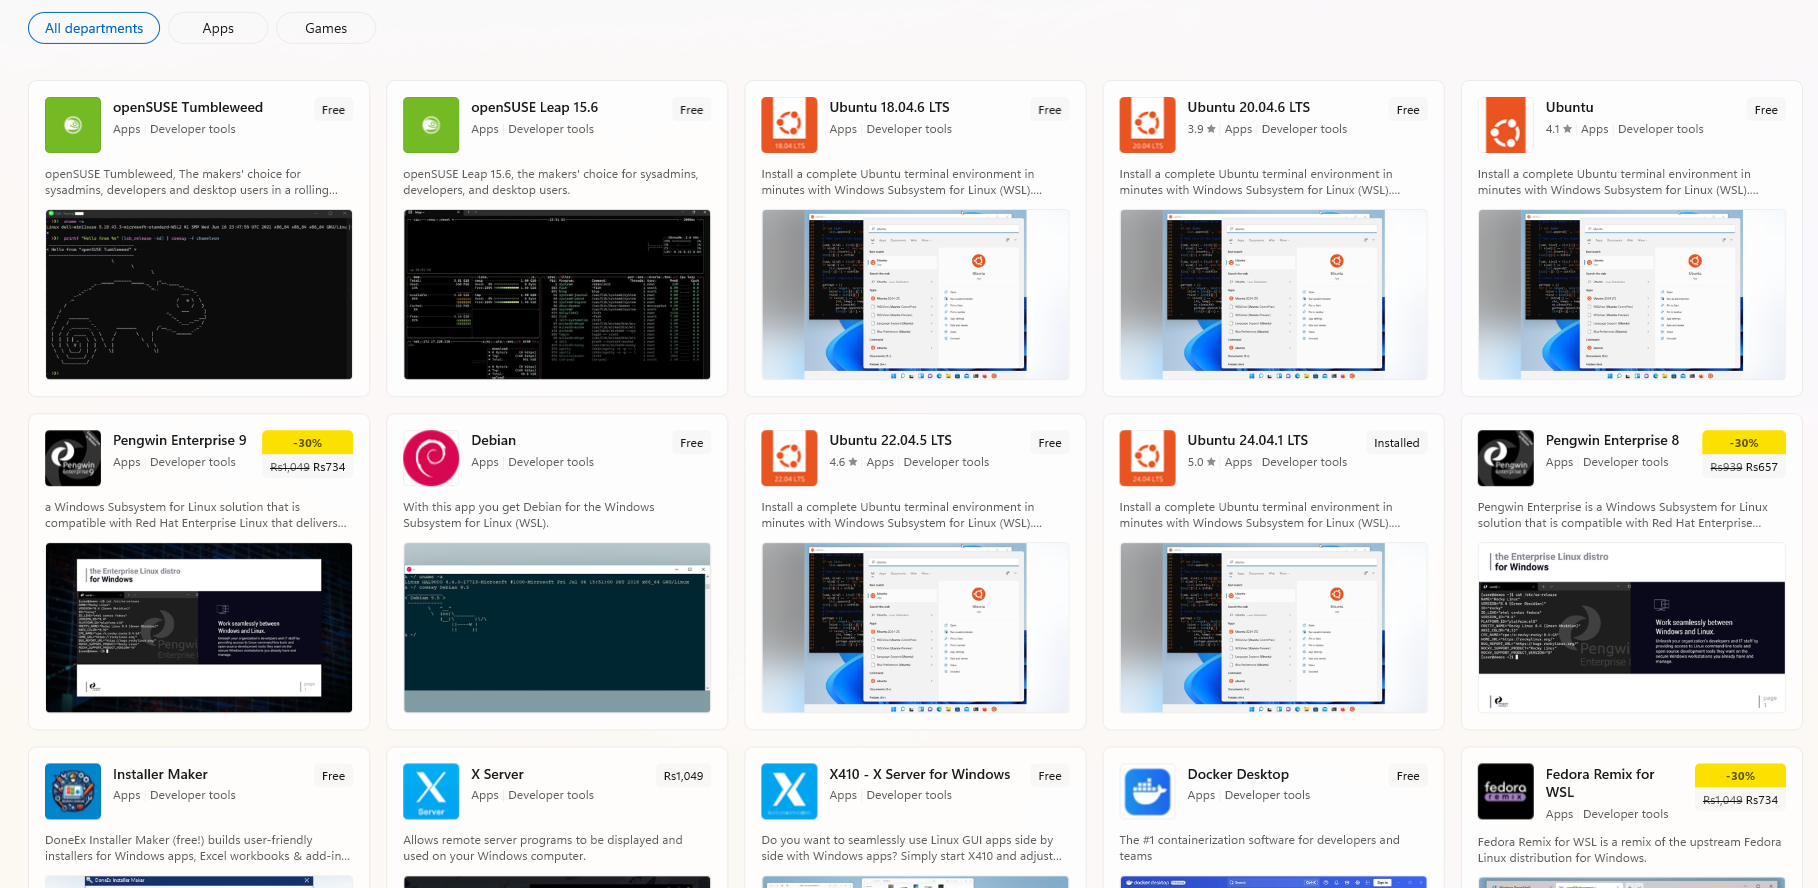The width and height of the screenshot is (1818, 888).
Task: Open the Docker Desktop whale icon
Action: pyautogui.click(x=1147, y=791)
